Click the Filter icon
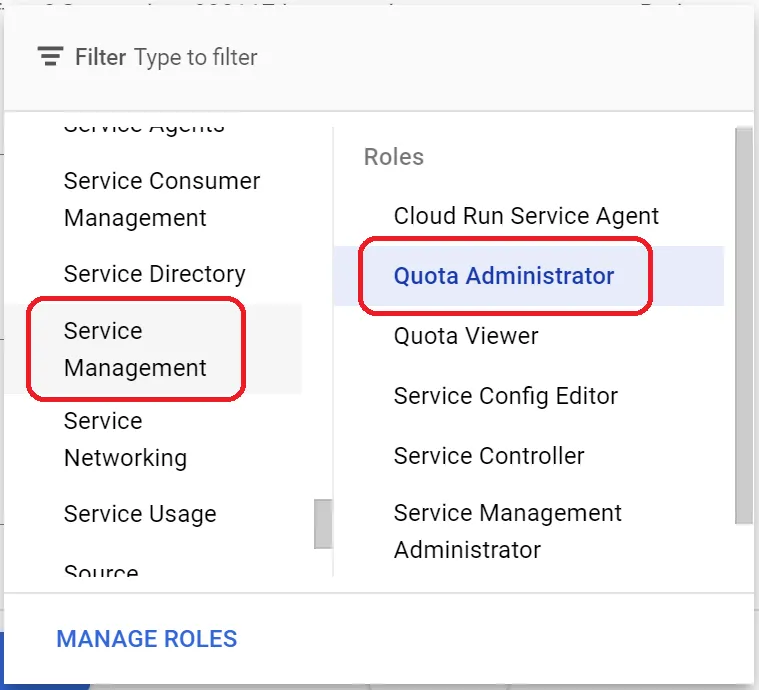The height and width of the screenshot is (690, 759). 50,57
